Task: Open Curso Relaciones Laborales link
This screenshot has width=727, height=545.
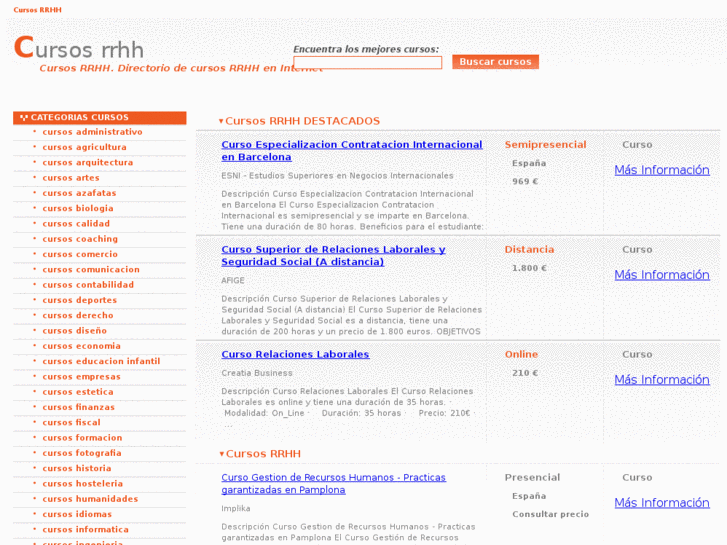Action: tap(295, 355)
